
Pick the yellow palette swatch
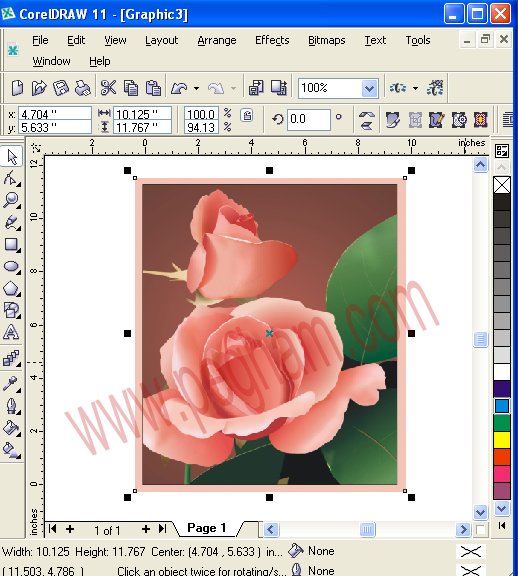[x=502, y=440]
